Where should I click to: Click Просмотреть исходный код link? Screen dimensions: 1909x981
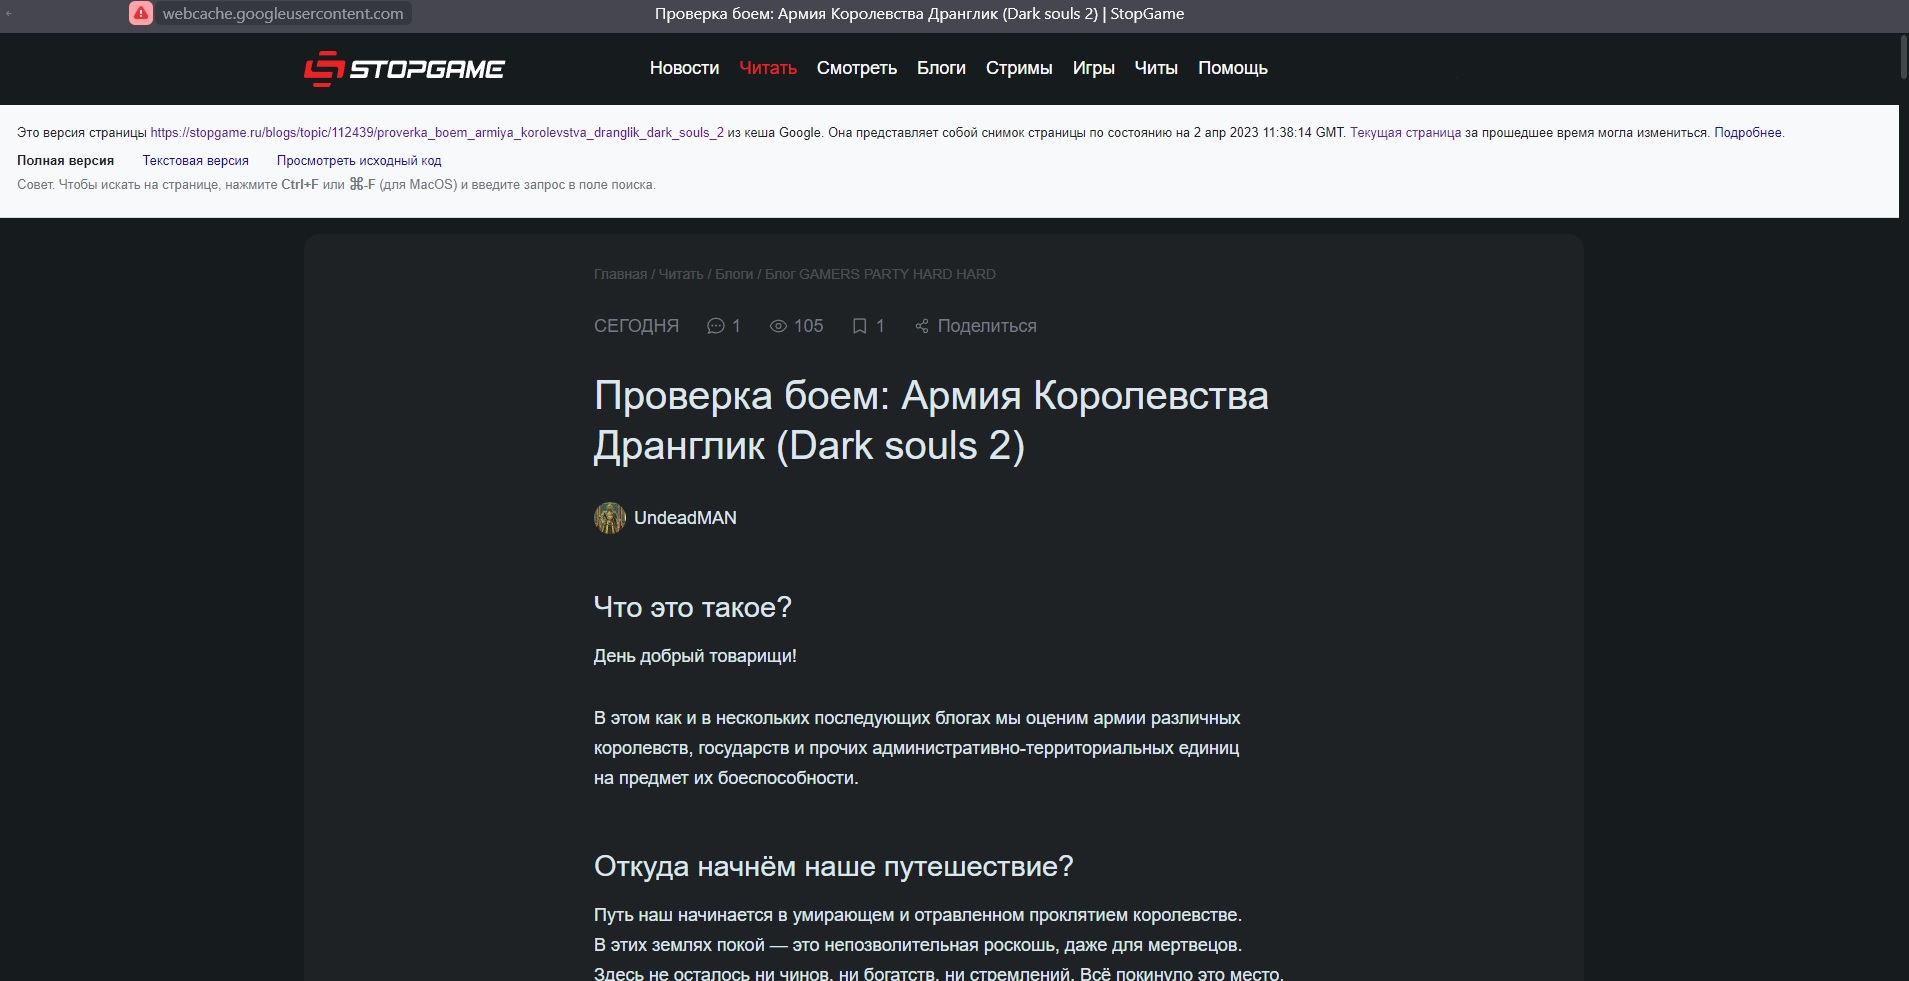tap(359, 160)
